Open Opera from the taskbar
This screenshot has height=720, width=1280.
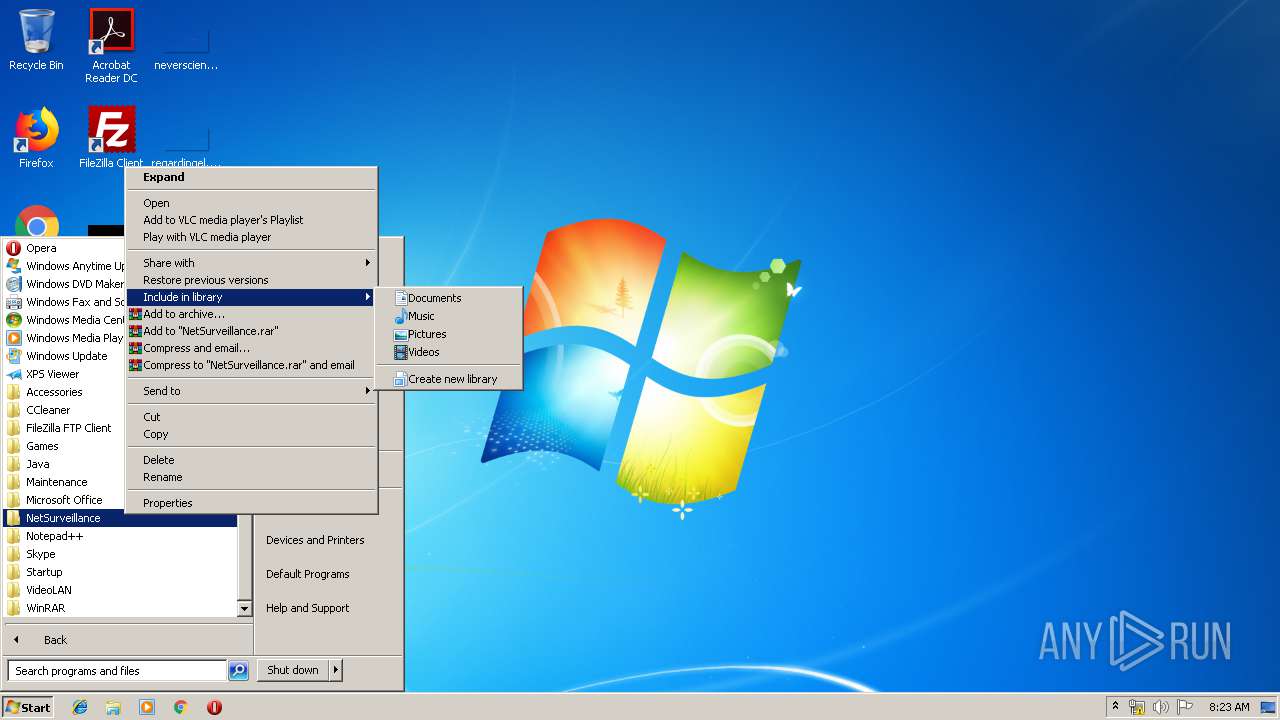click(x=214, y=707)
